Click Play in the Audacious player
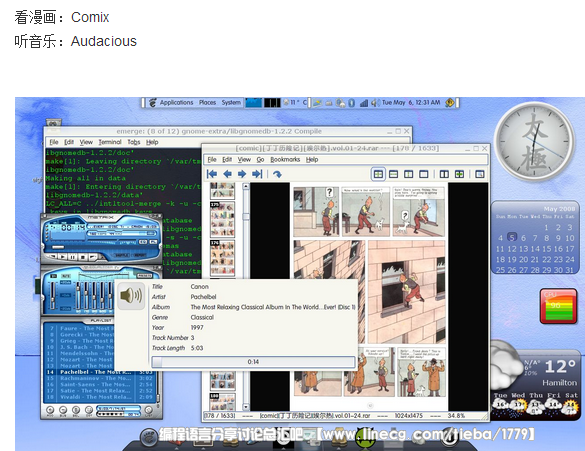Screen dimensions: 585x451 pyautogui.click(x=62, y=257)
